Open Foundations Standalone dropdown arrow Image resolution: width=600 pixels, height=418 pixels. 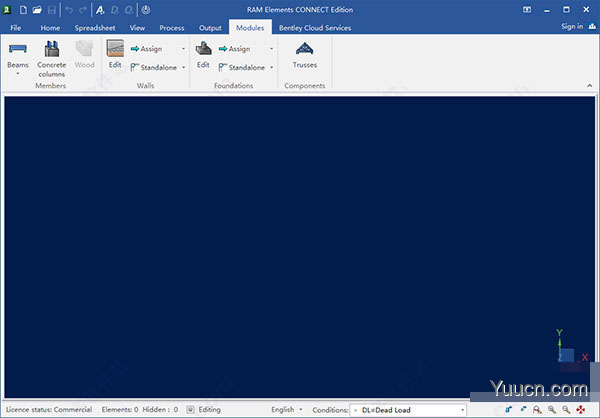[x=271, y=67]
